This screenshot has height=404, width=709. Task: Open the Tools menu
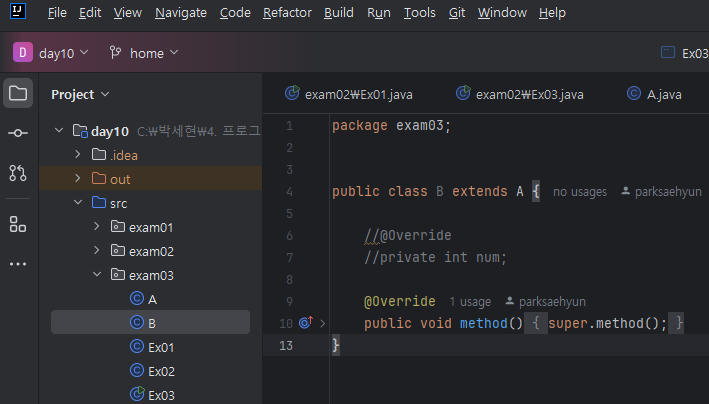click(420, 13)
